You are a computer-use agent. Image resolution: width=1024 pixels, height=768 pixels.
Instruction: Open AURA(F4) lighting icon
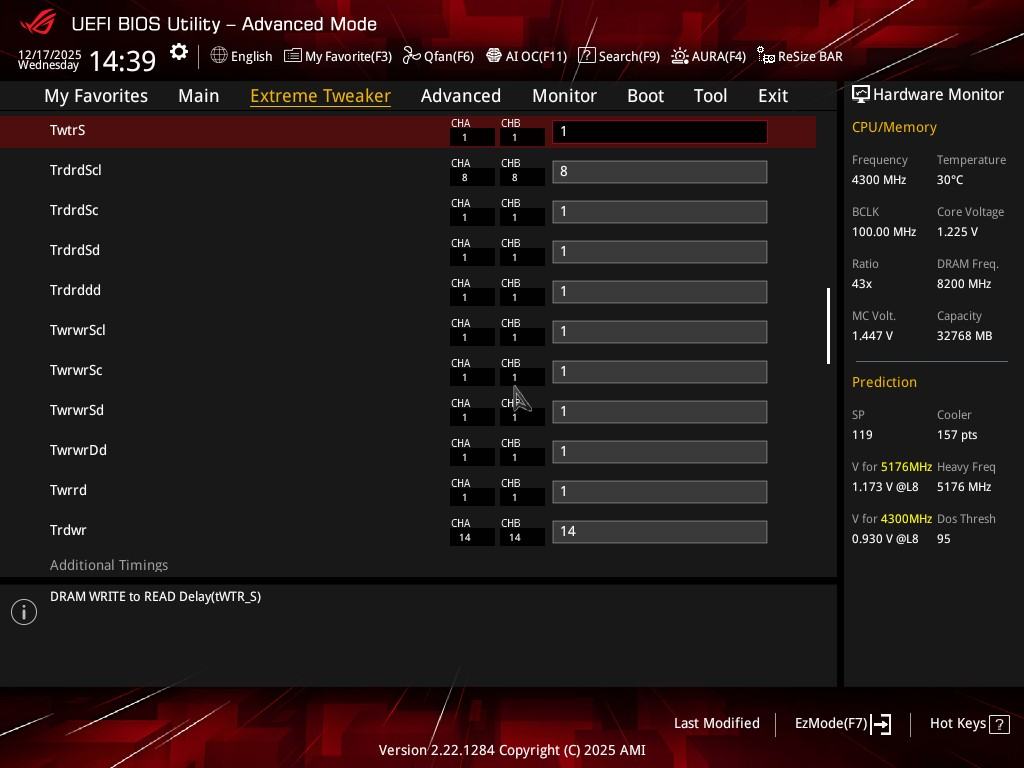pyautogui.click(x=680, y=56)
